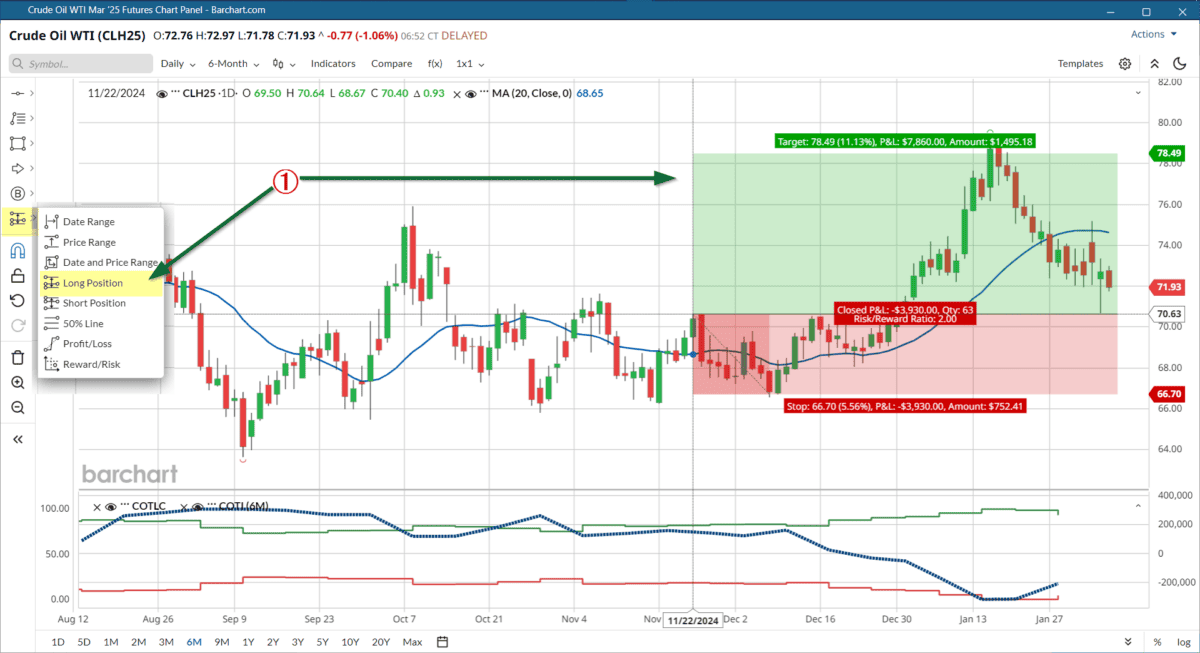Type in the Symbol search field
The width and height of the screenshot is (1200, 653).
(x=80, y=63)
